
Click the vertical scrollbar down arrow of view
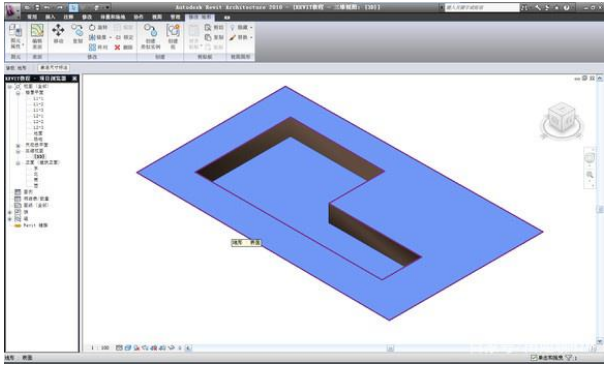[600, 341]
